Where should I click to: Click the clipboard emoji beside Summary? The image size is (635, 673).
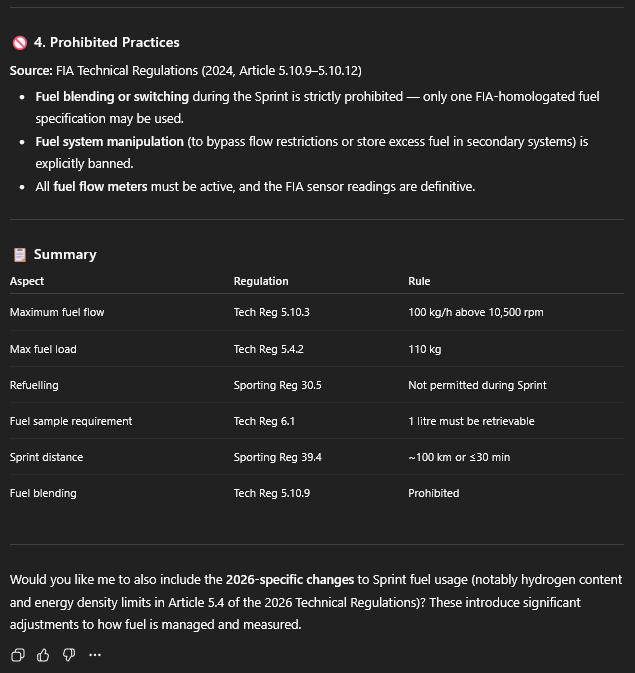(x=19, y=254)
